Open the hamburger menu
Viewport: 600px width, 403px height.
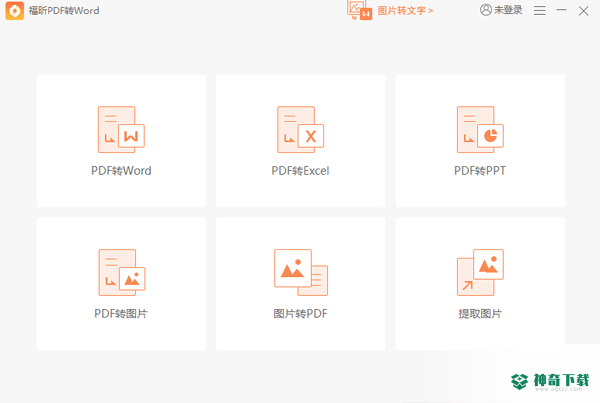(x=540, y=11)
